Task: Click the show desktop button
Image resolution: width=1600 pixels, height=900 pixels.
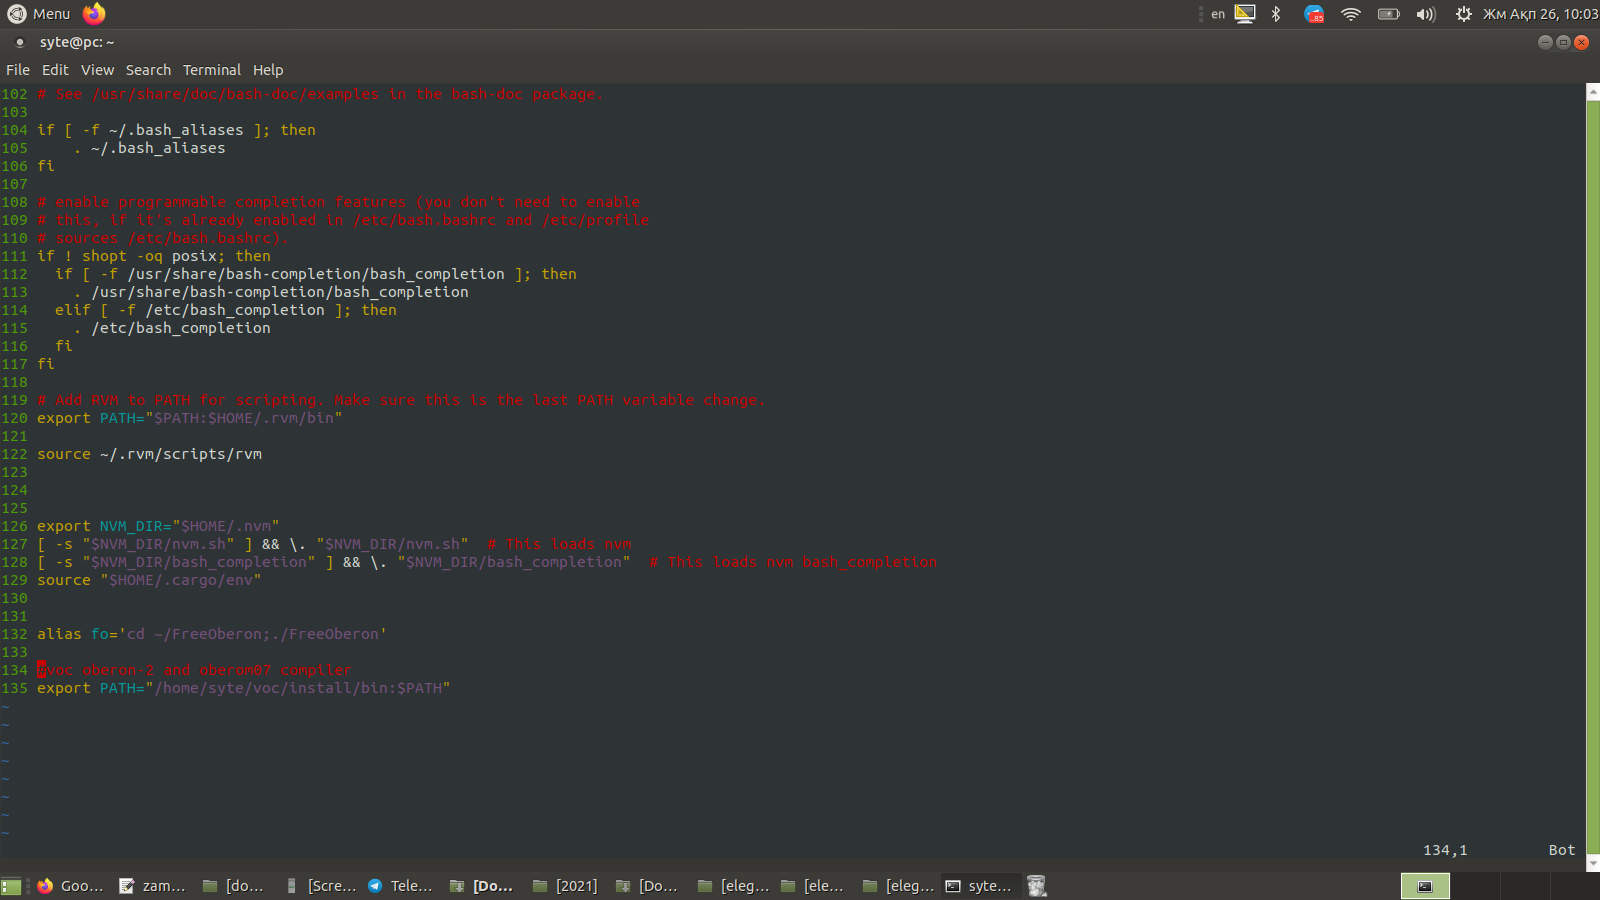Action: tap(11, 886)
